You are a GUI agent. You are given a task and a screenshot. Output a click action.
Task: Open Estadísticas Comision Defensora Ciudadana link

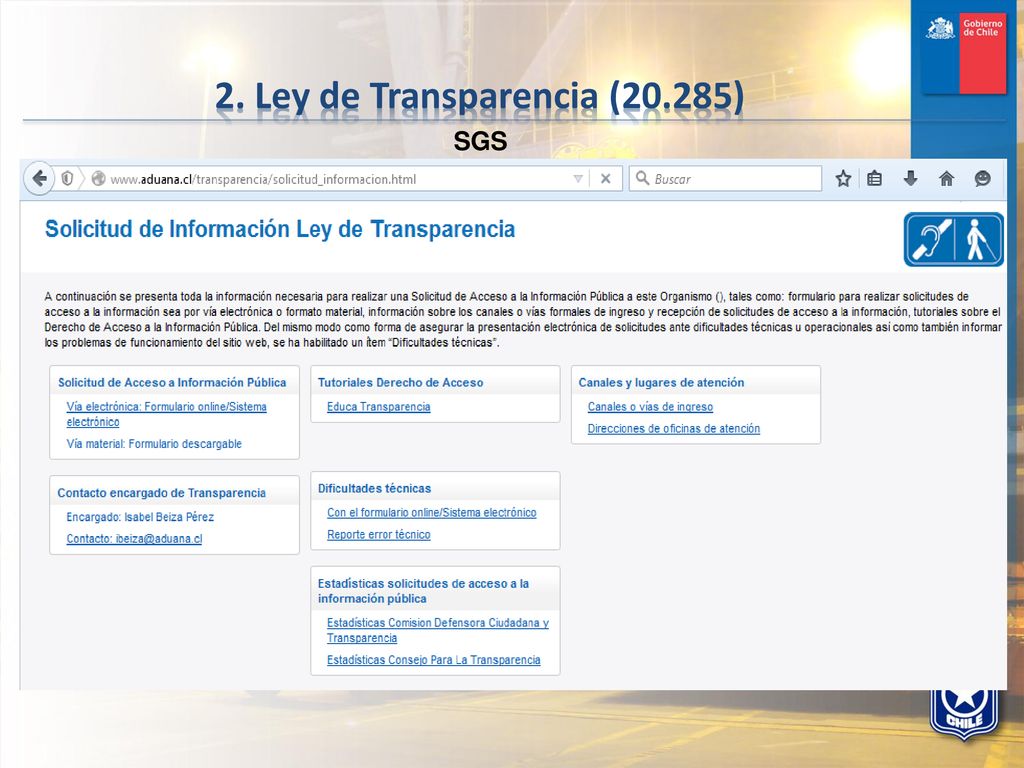tap(438, 630)
